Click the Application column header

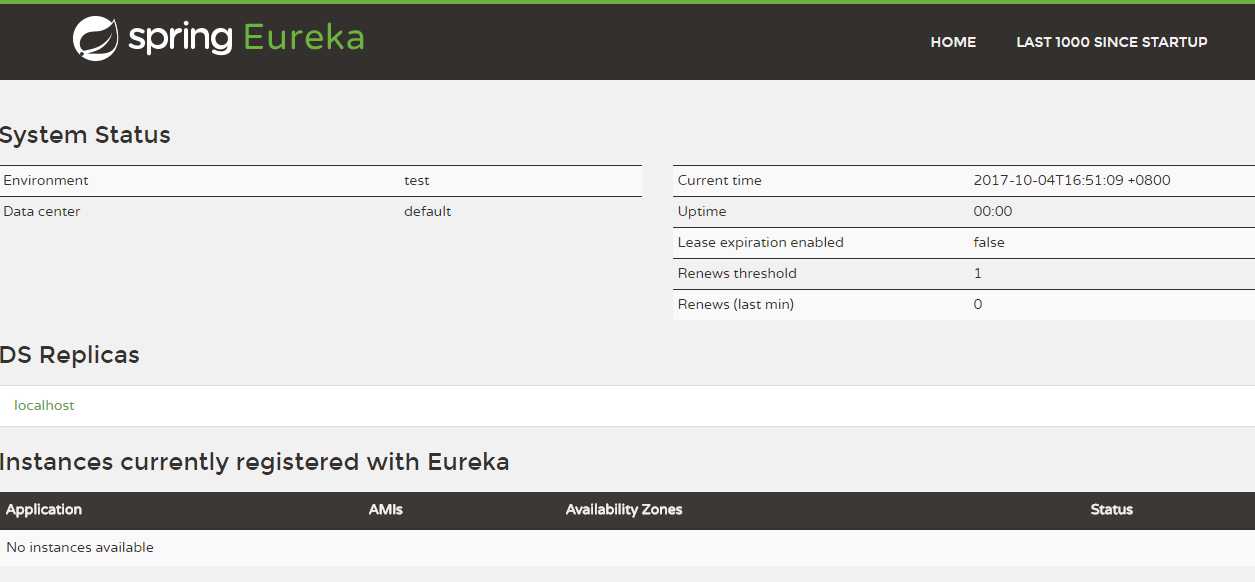[44, 510]
